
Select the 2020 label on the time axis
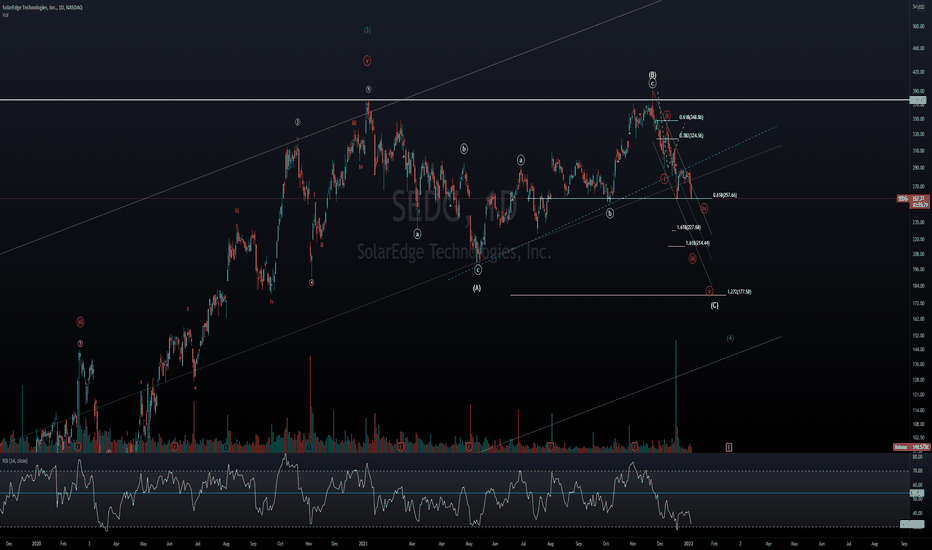click(x=36, y=543)
